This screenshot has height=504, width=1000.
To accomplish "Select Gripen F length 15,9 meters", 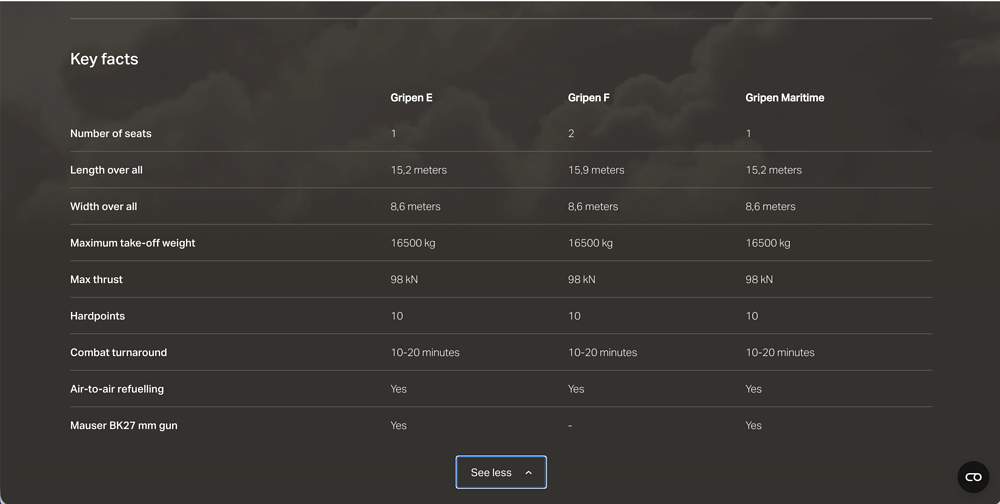I will (x=596, y=170).
